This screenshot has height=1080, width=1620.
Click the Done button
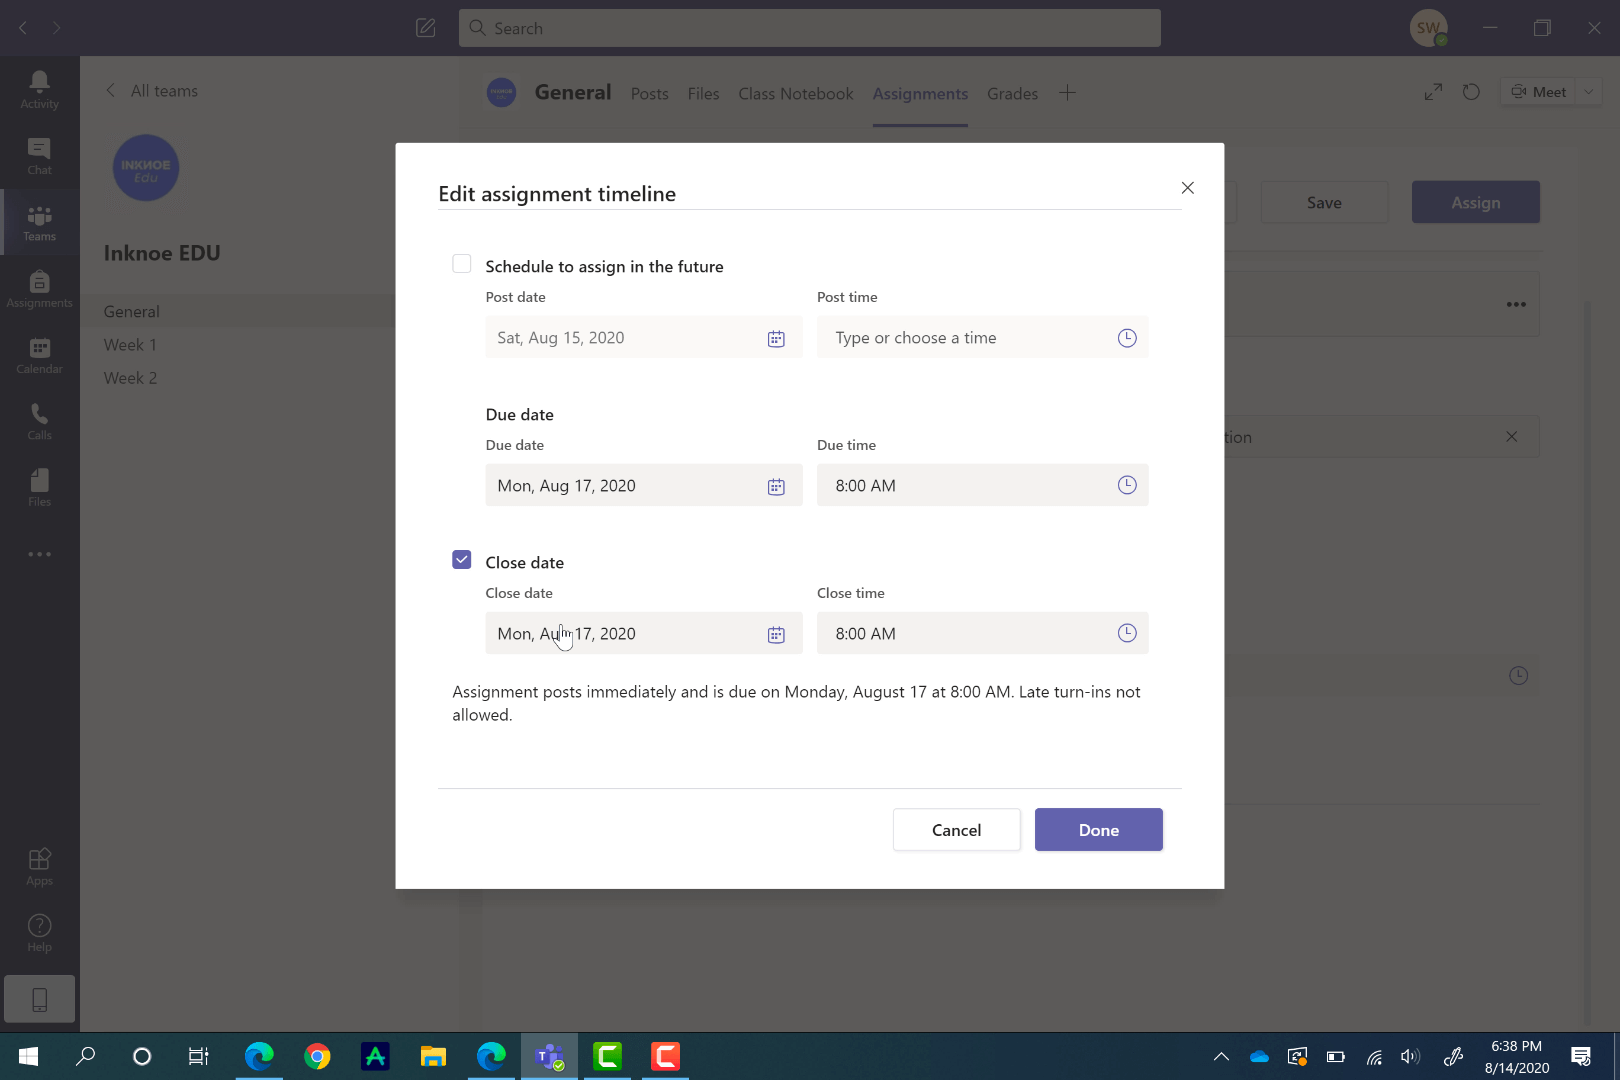pos(1098,829)
